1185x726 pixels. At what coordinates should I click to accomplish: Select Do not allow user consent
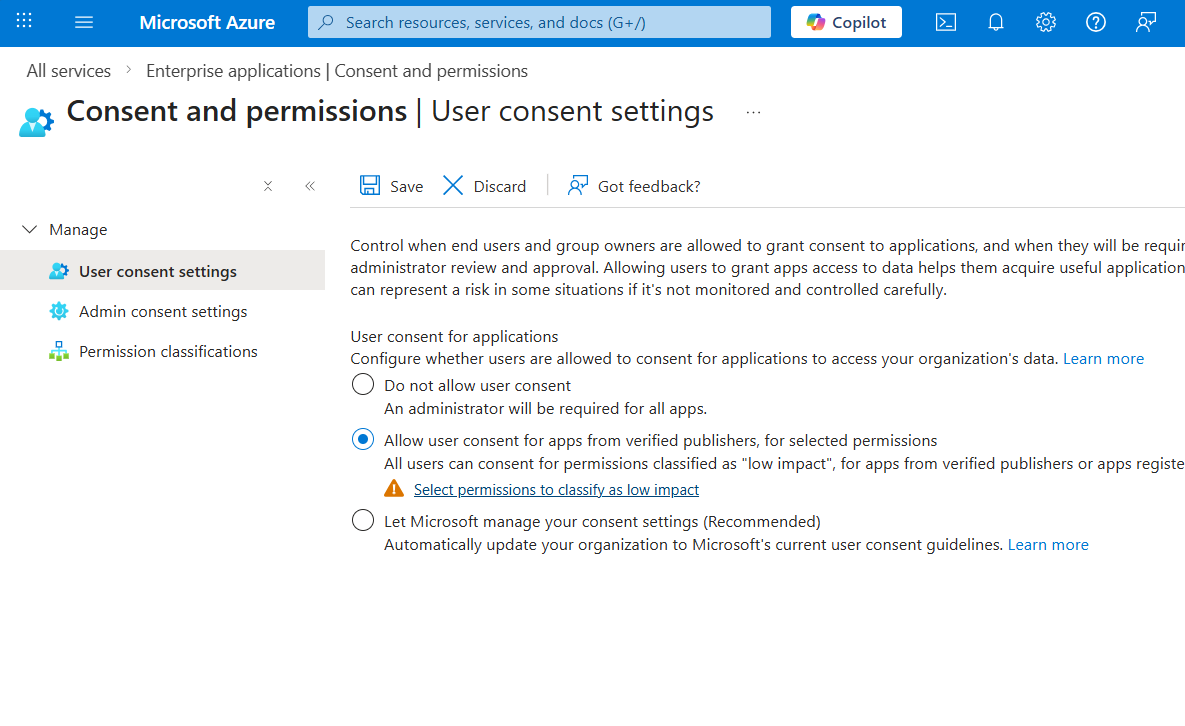363,385
